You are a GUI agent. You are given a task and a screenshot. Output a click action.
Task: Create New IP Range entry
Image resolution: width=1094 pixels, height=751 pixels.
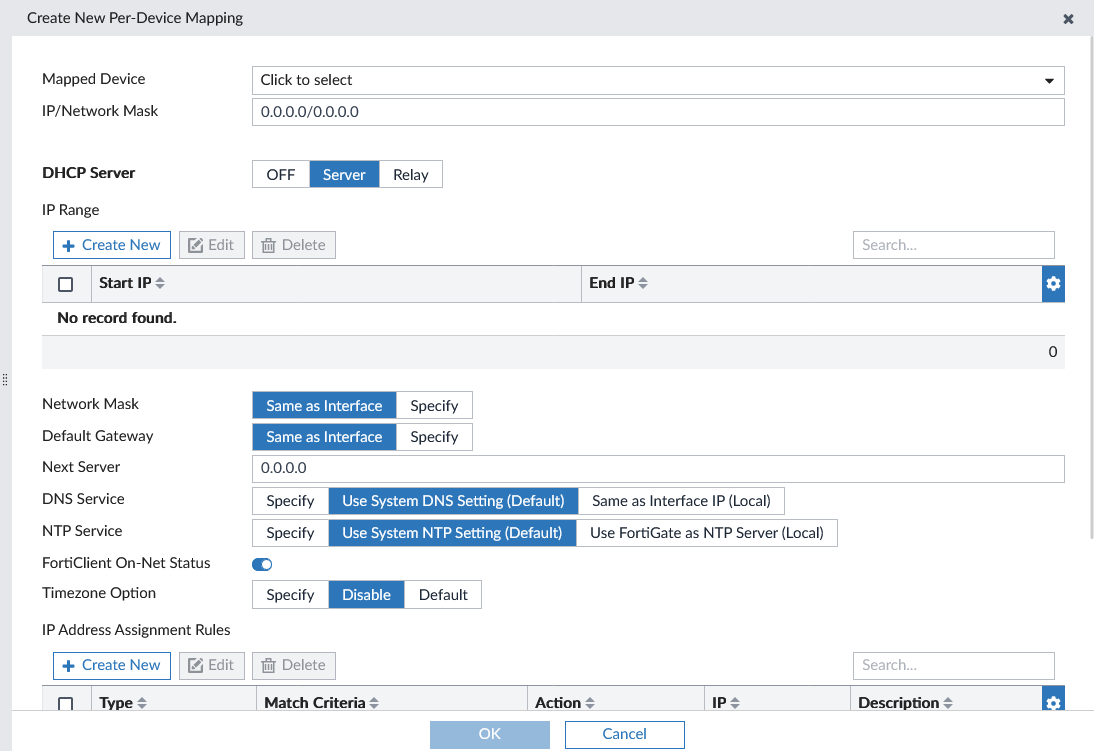(x=111, y=245)
